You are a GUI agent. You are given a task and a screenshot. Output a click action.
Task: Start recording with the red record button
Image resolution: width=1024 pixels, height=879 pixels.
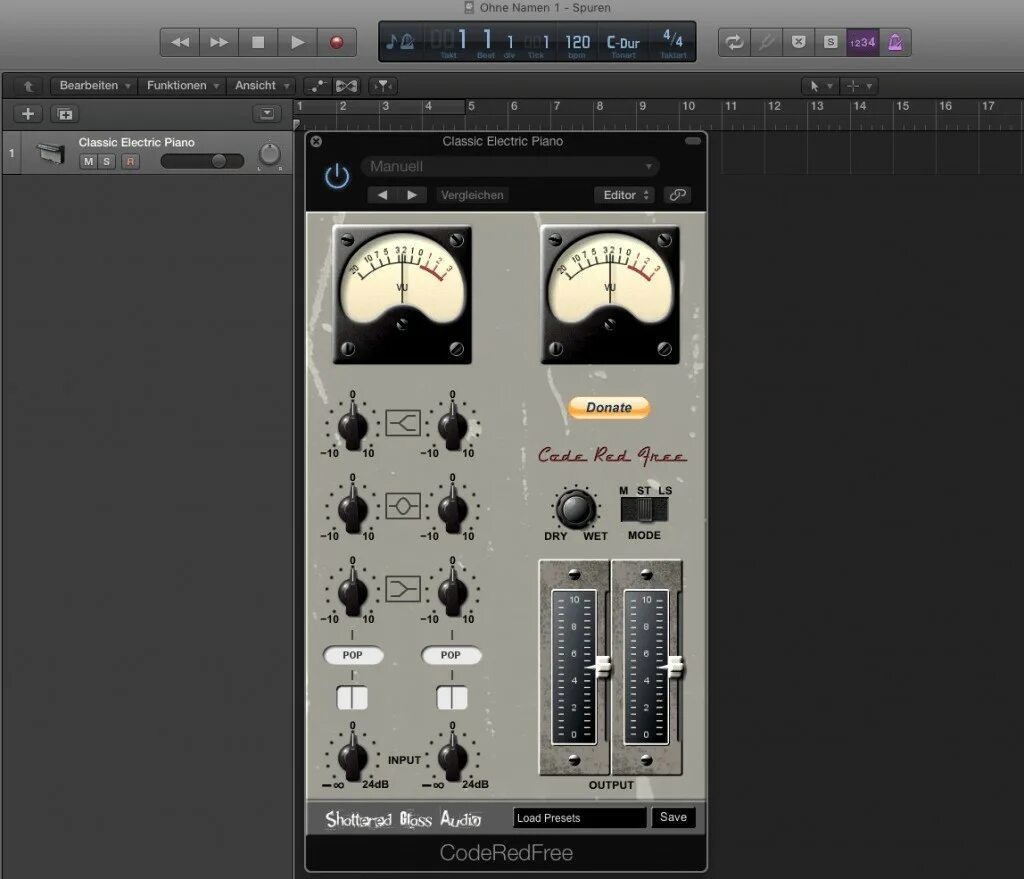pos(336,42)
